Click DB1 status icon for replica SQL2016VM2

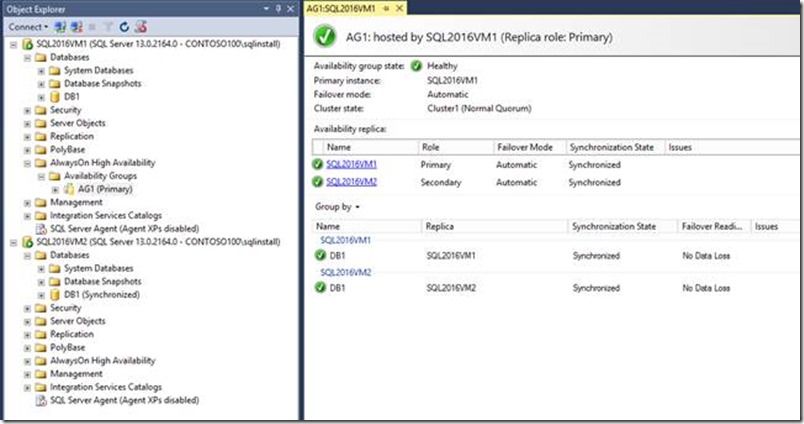[320, 288]
